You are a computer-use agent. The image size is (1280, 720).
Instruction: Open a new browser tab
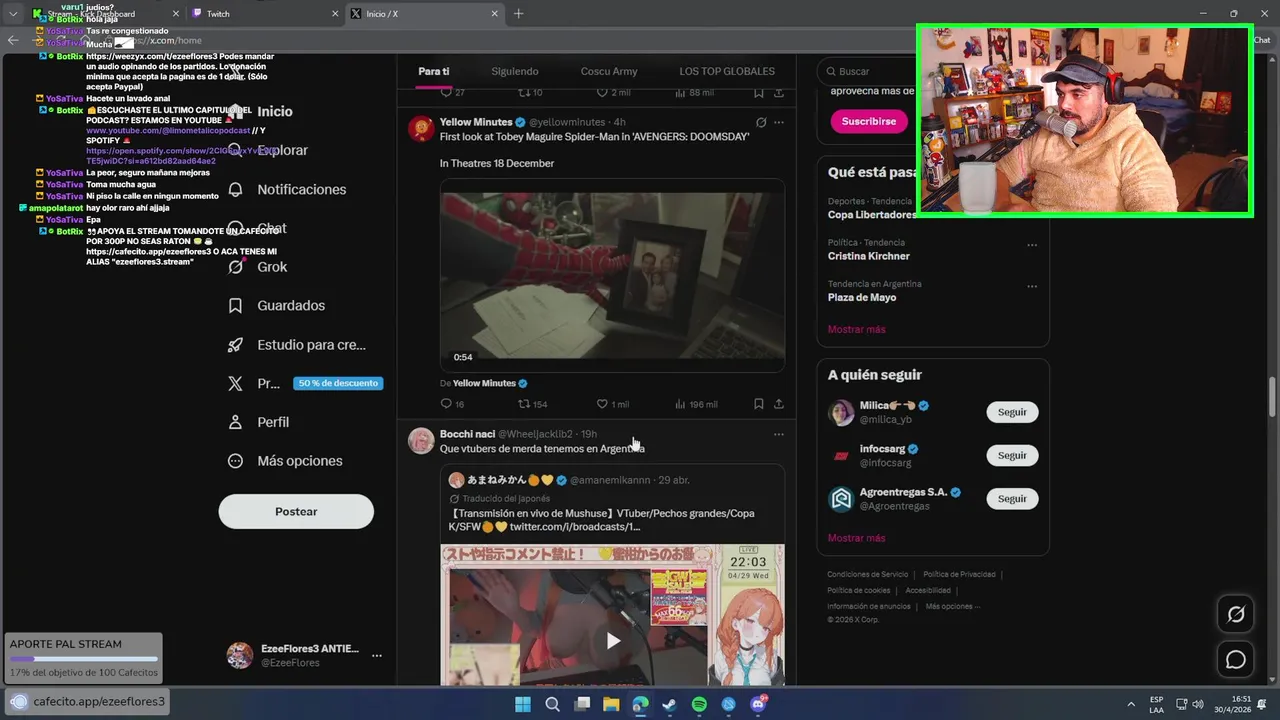click(x=518, y=14)
